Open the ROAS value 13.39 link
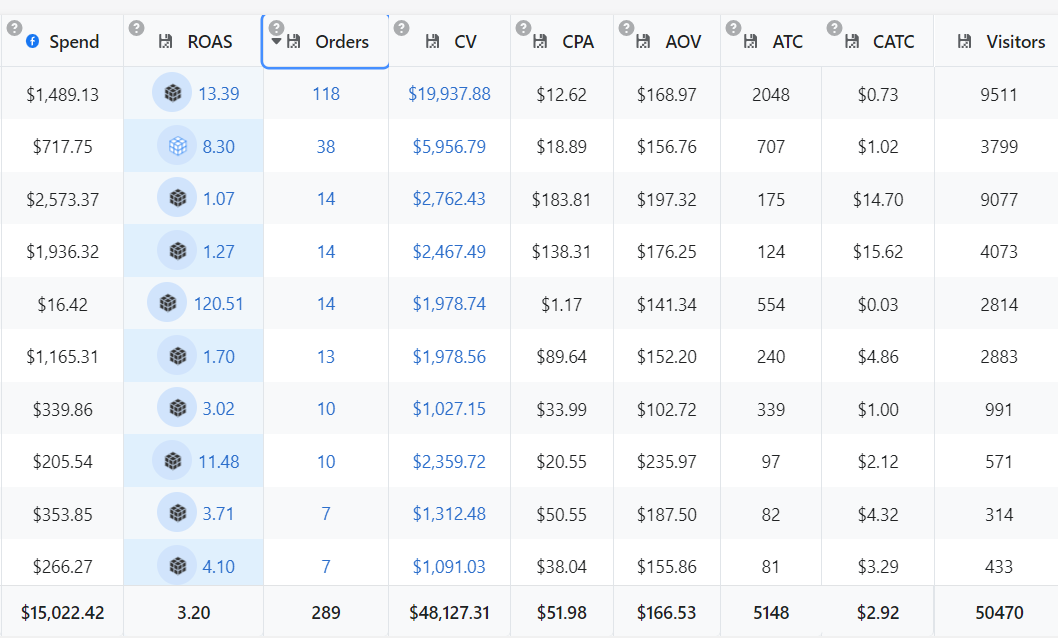This screenshot has height=638, width=1058. tap(219, 94)
